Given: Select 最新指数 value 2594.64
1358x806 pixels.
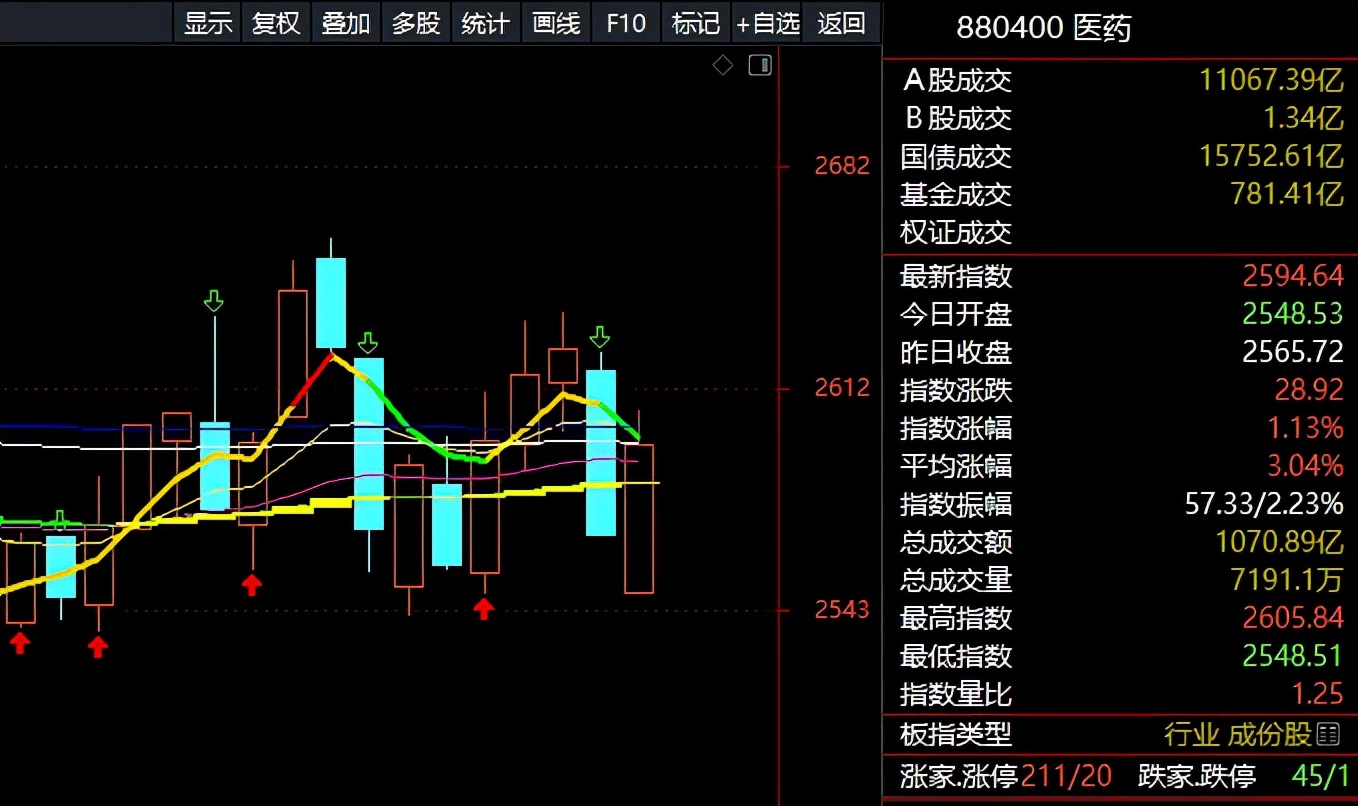Looking at the screenshot, I should [1293, 276].
